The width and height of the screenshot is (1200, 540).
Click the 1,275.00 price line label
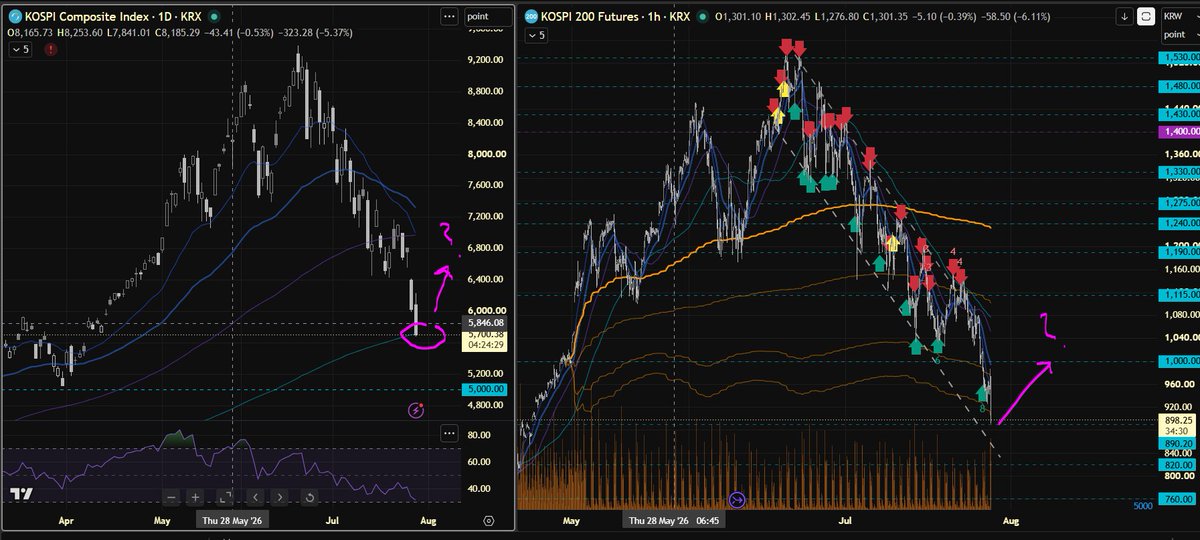1178,204
